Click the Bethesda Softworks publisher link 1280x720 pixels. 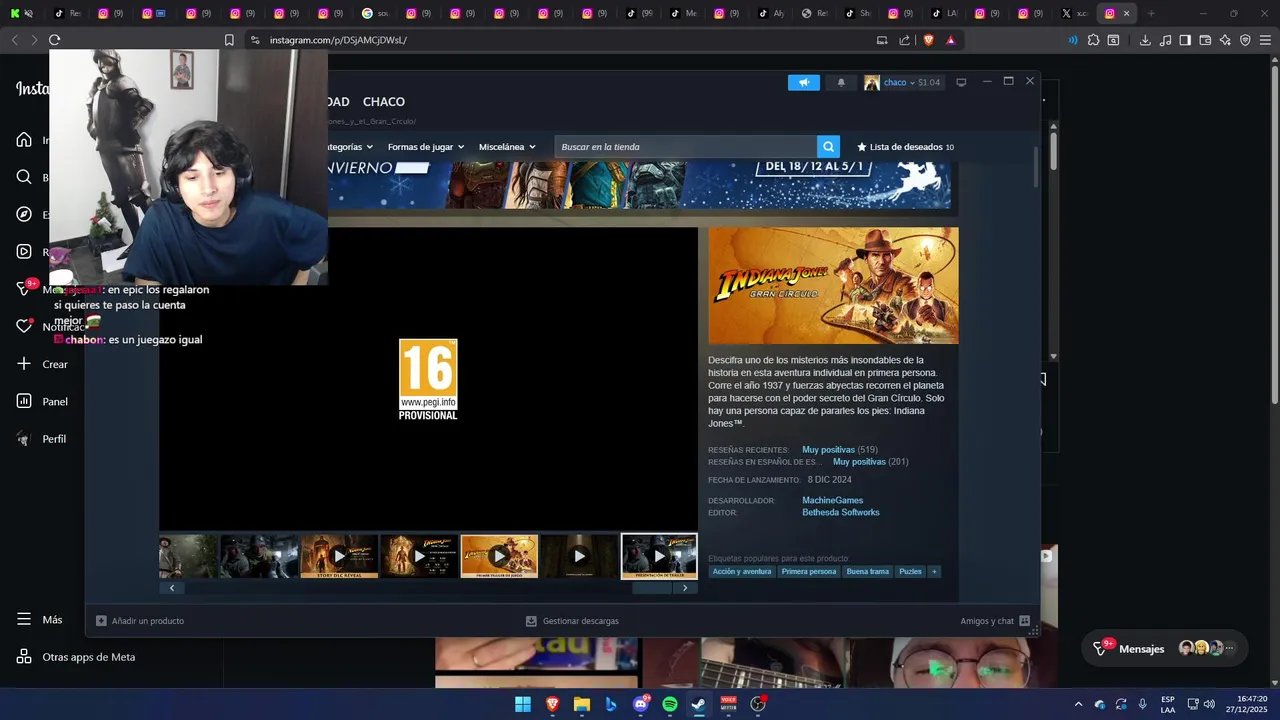[x=841, y=512]
